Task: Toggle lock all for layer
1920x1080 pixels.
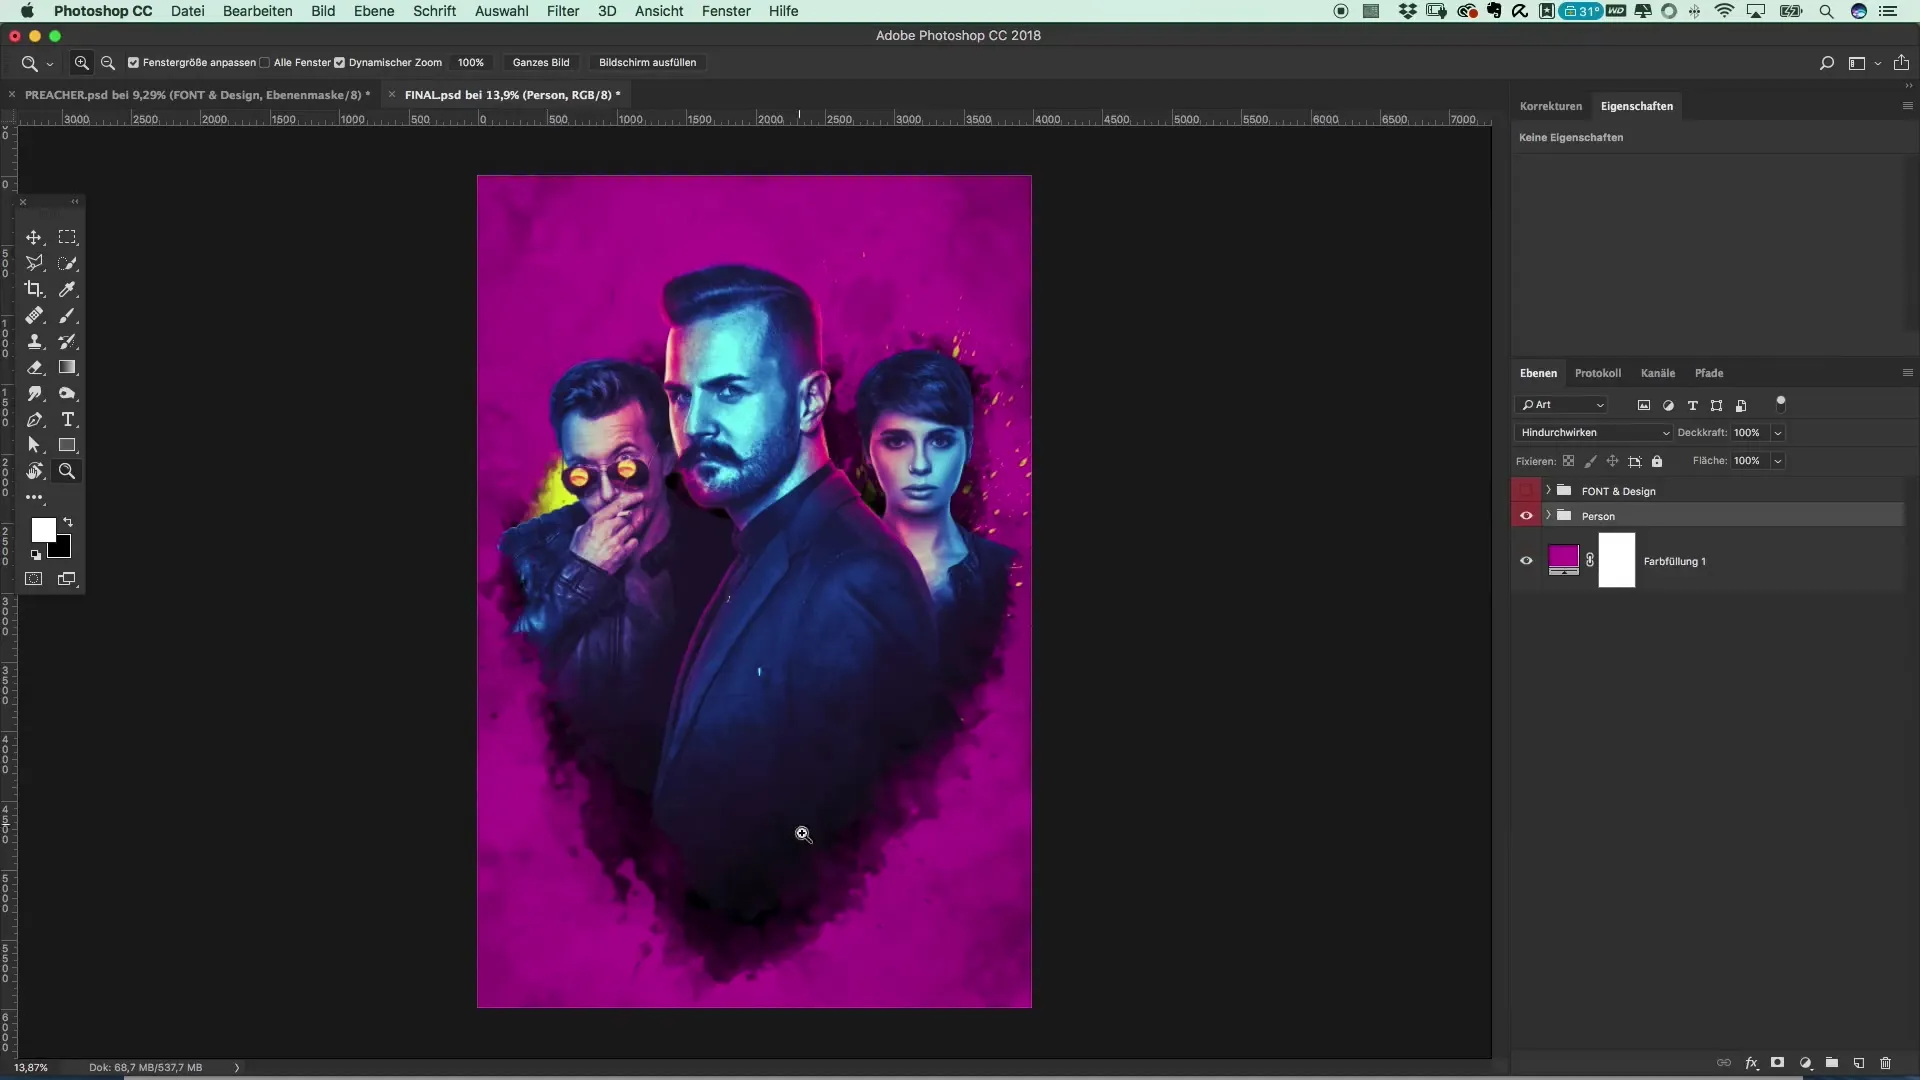Action: coord(1657,461)
